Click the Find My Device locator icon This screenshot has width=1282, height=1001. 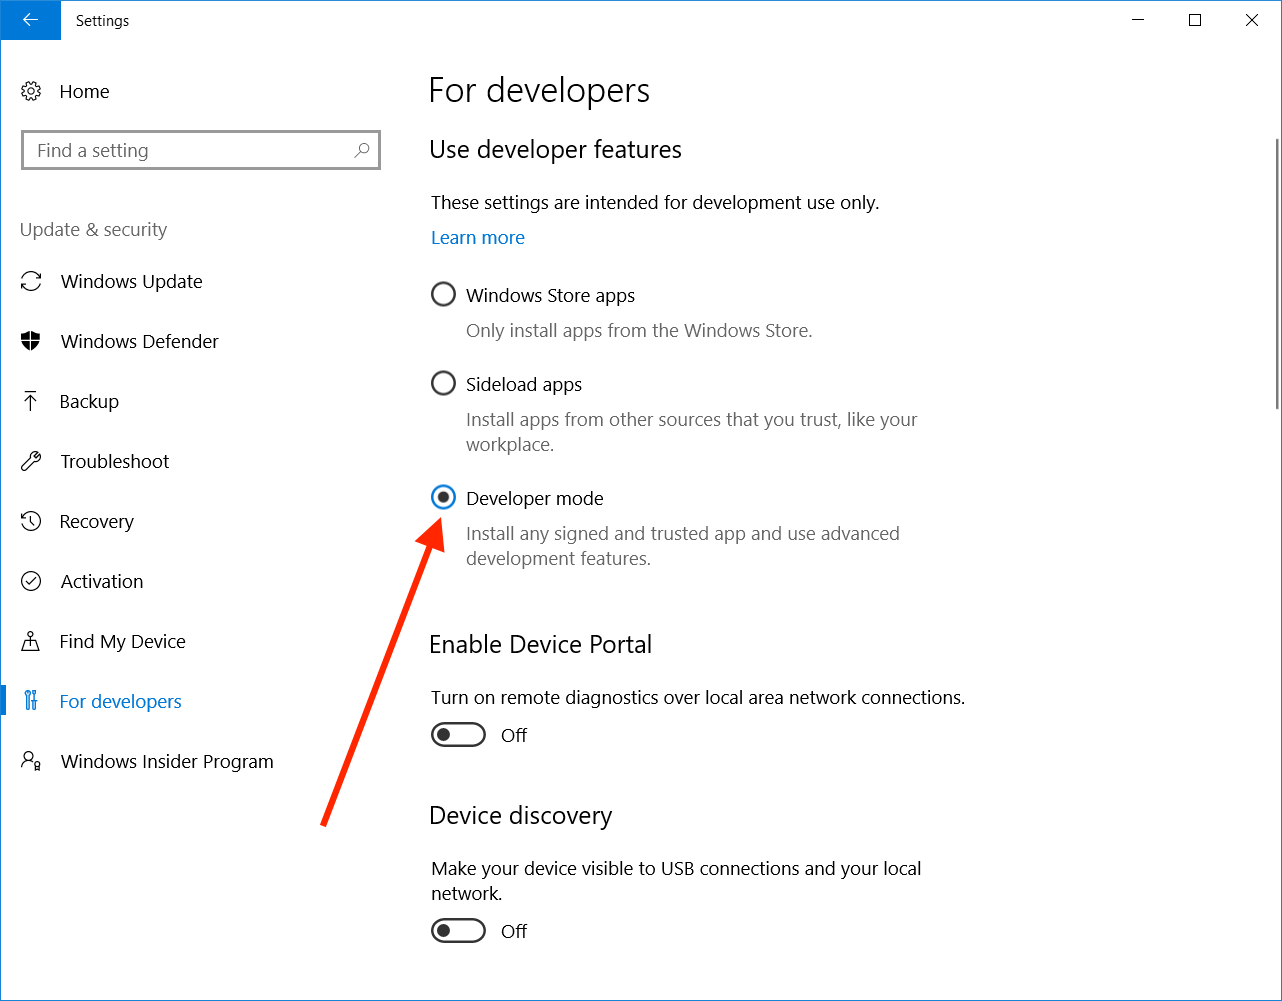point(31,641)
